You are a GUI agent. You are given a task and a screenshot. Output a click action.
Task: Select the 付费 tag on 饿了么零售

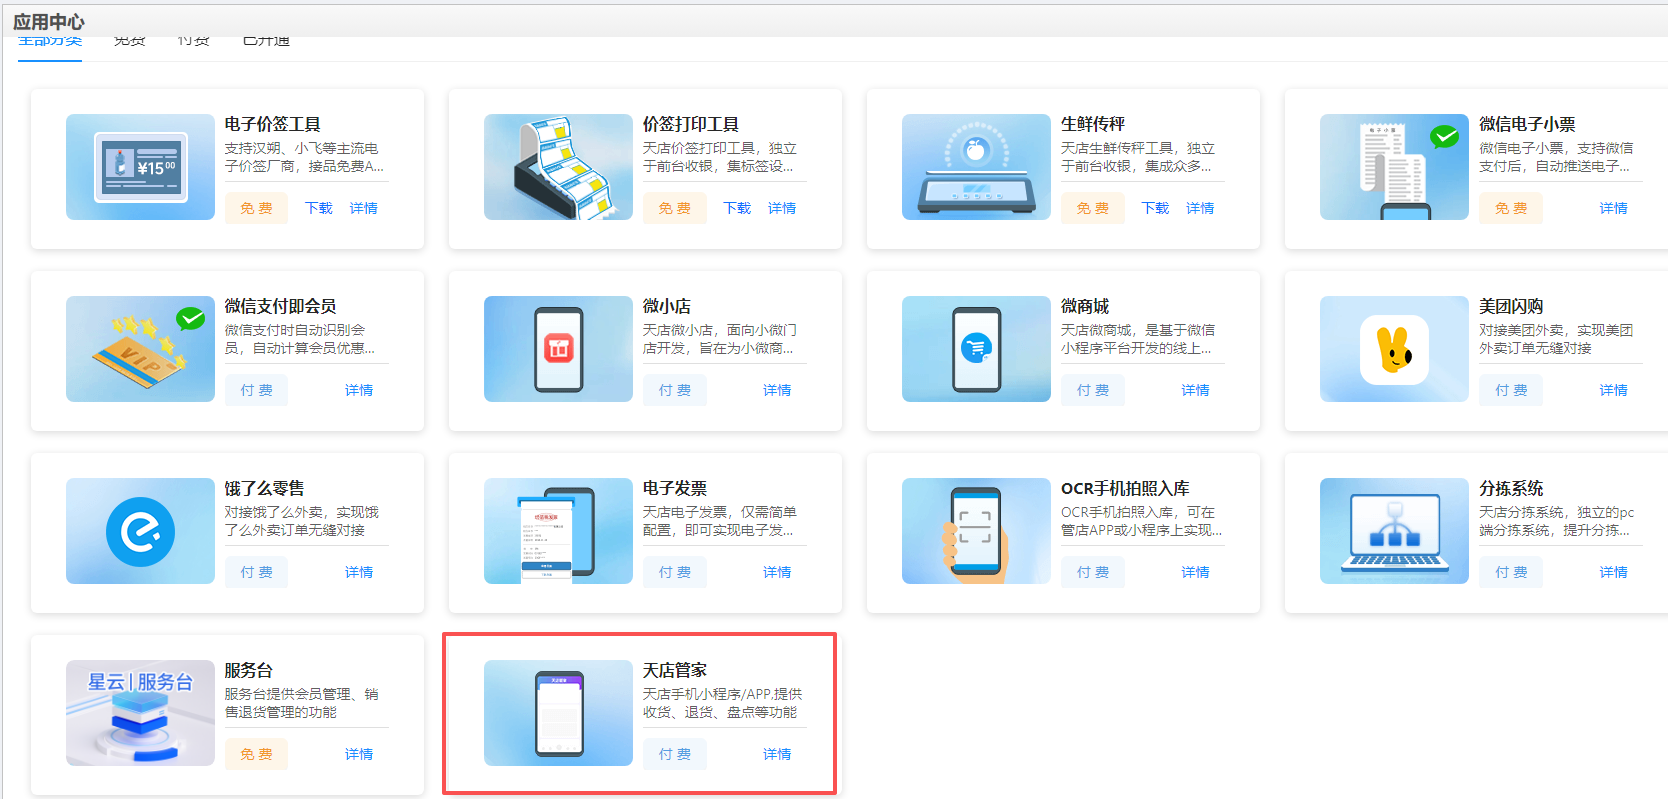(x=256, y=572)
